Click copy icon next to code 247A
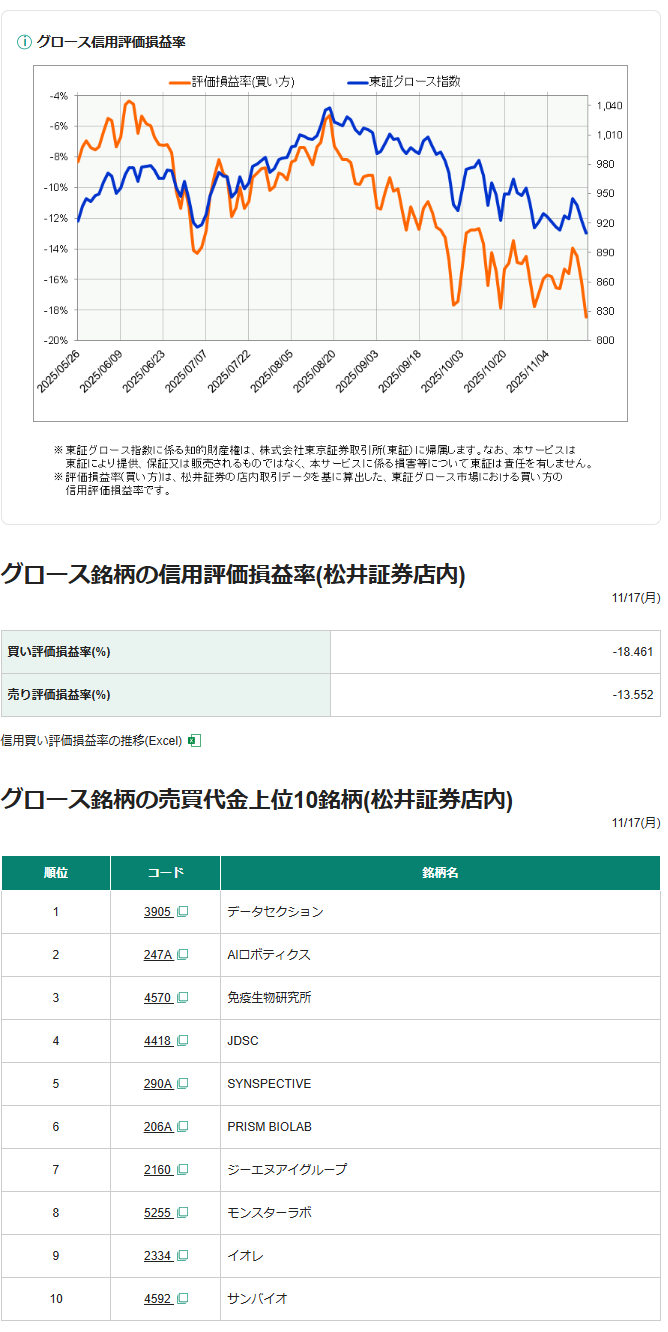 [x=183, y=955]
